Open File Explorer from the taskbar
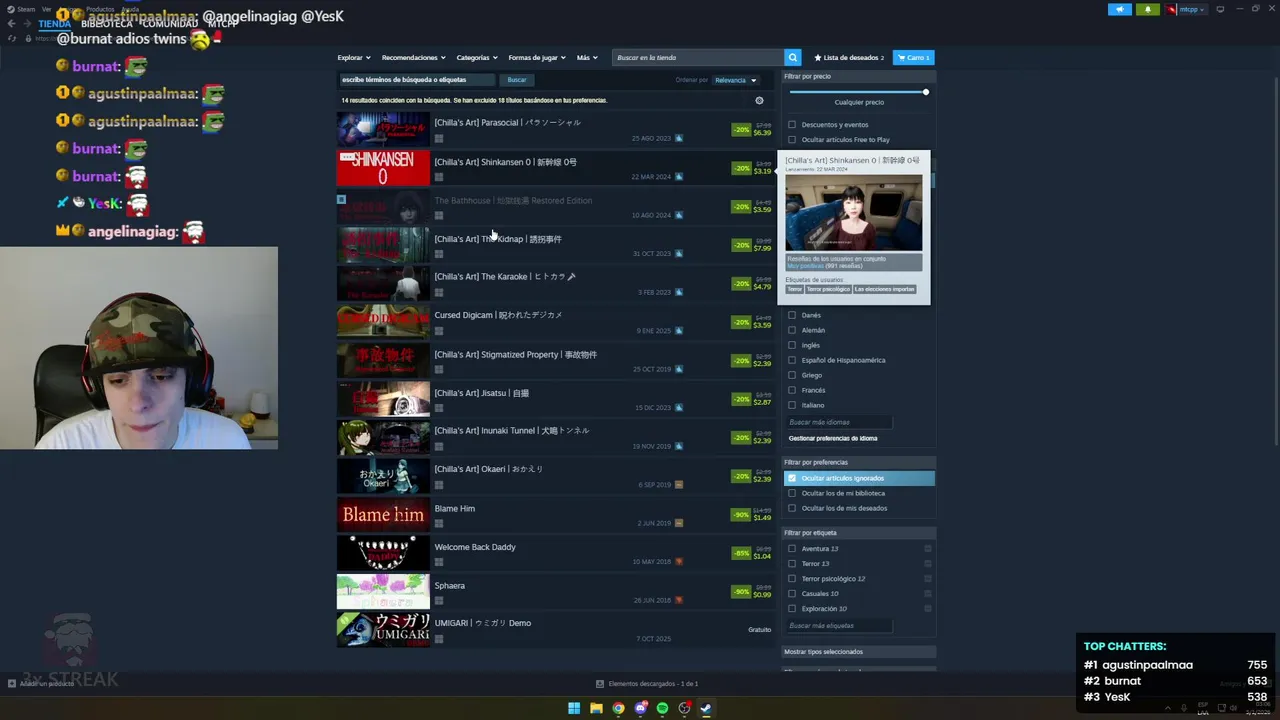This screenshot has width=1280, height=720. pos(596,708)
